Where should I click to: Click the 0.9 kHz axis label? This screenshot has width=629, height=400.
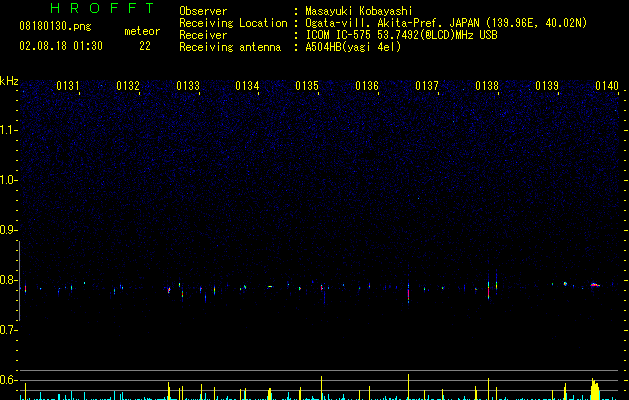(8, 230)
